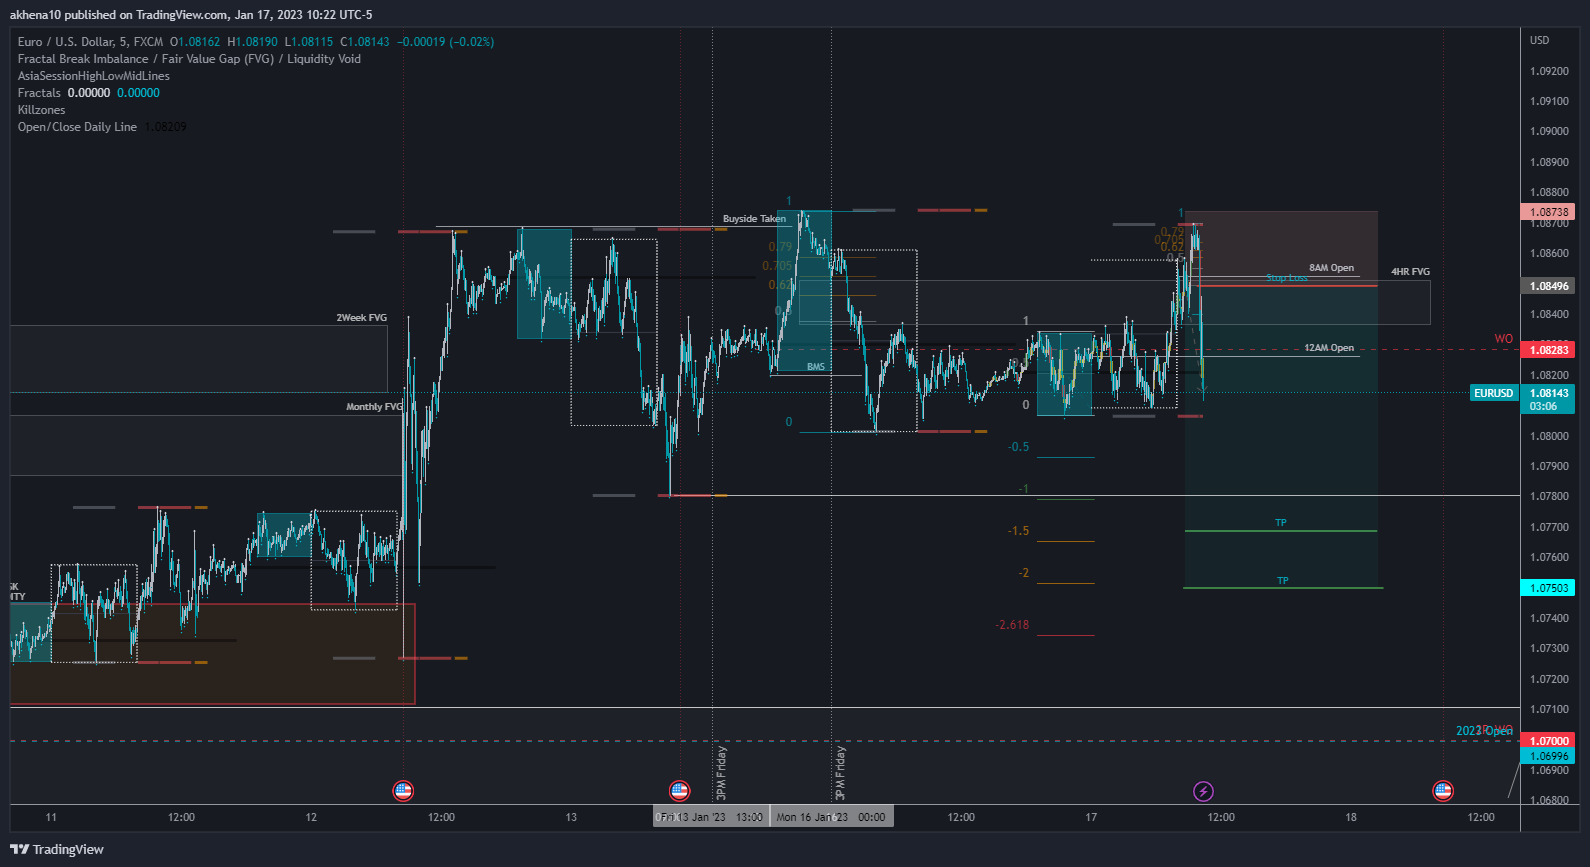Click the -2.618 fib extension label

tap(1012, 625)
